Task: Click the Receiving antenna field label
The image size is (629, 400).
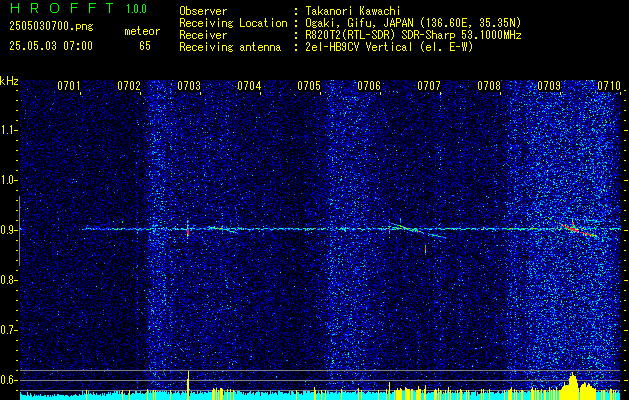Action: pyautogui.click(x=230, y=47)
